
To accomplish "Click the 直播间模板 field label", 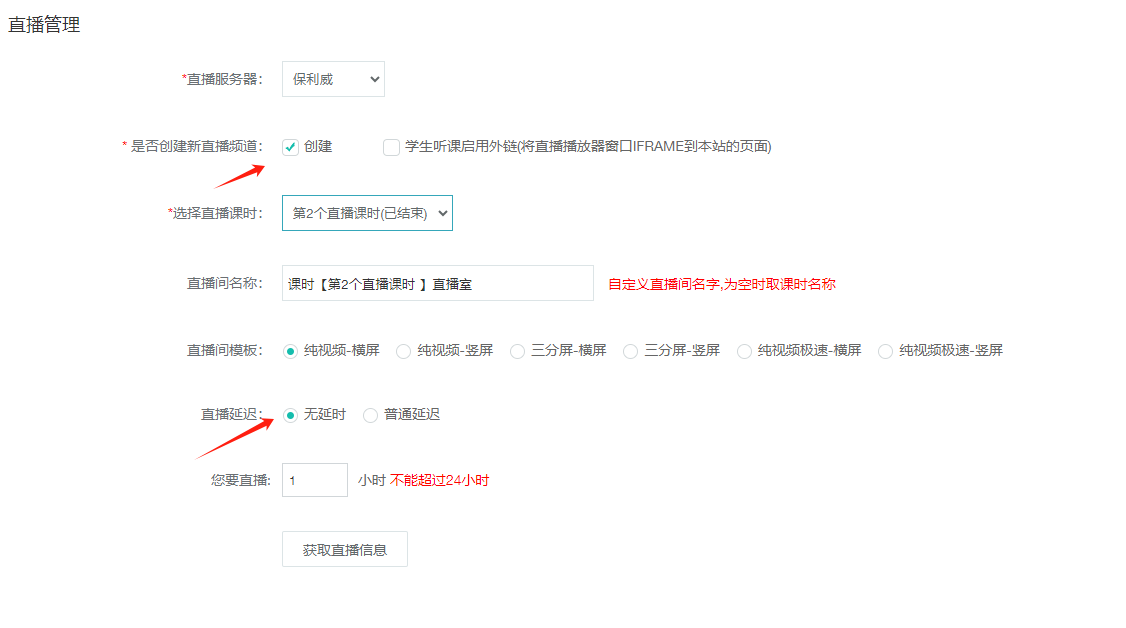I will click(224, 351).
